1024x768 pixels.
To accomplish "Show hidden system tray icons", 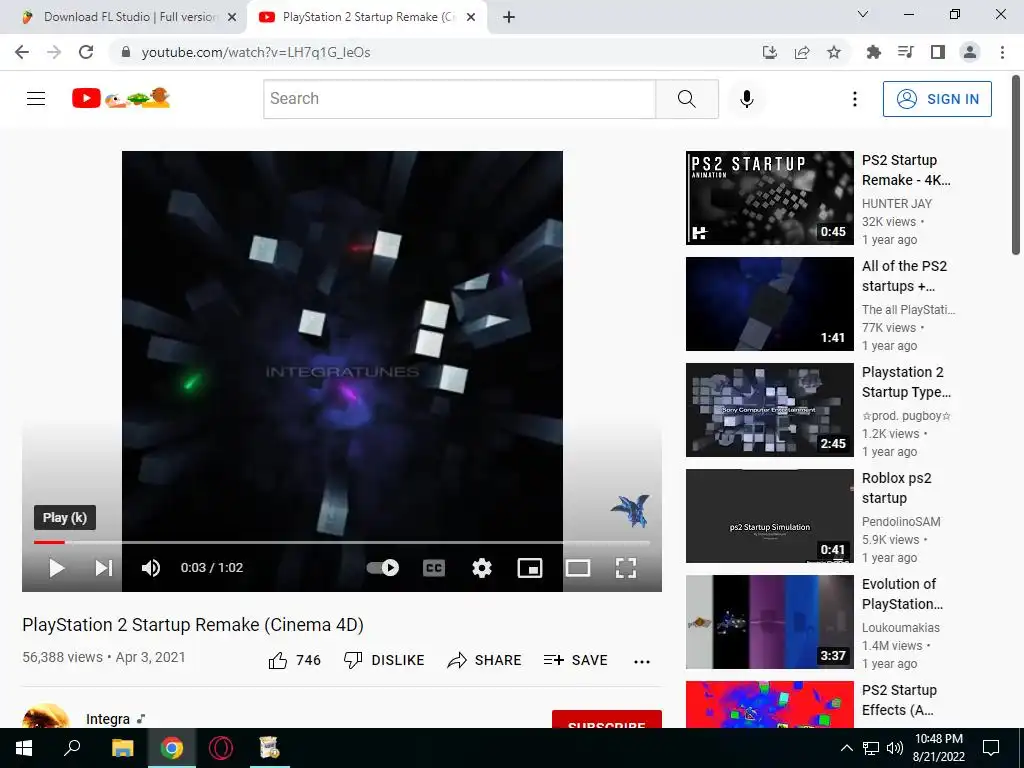I will [846, 748].
